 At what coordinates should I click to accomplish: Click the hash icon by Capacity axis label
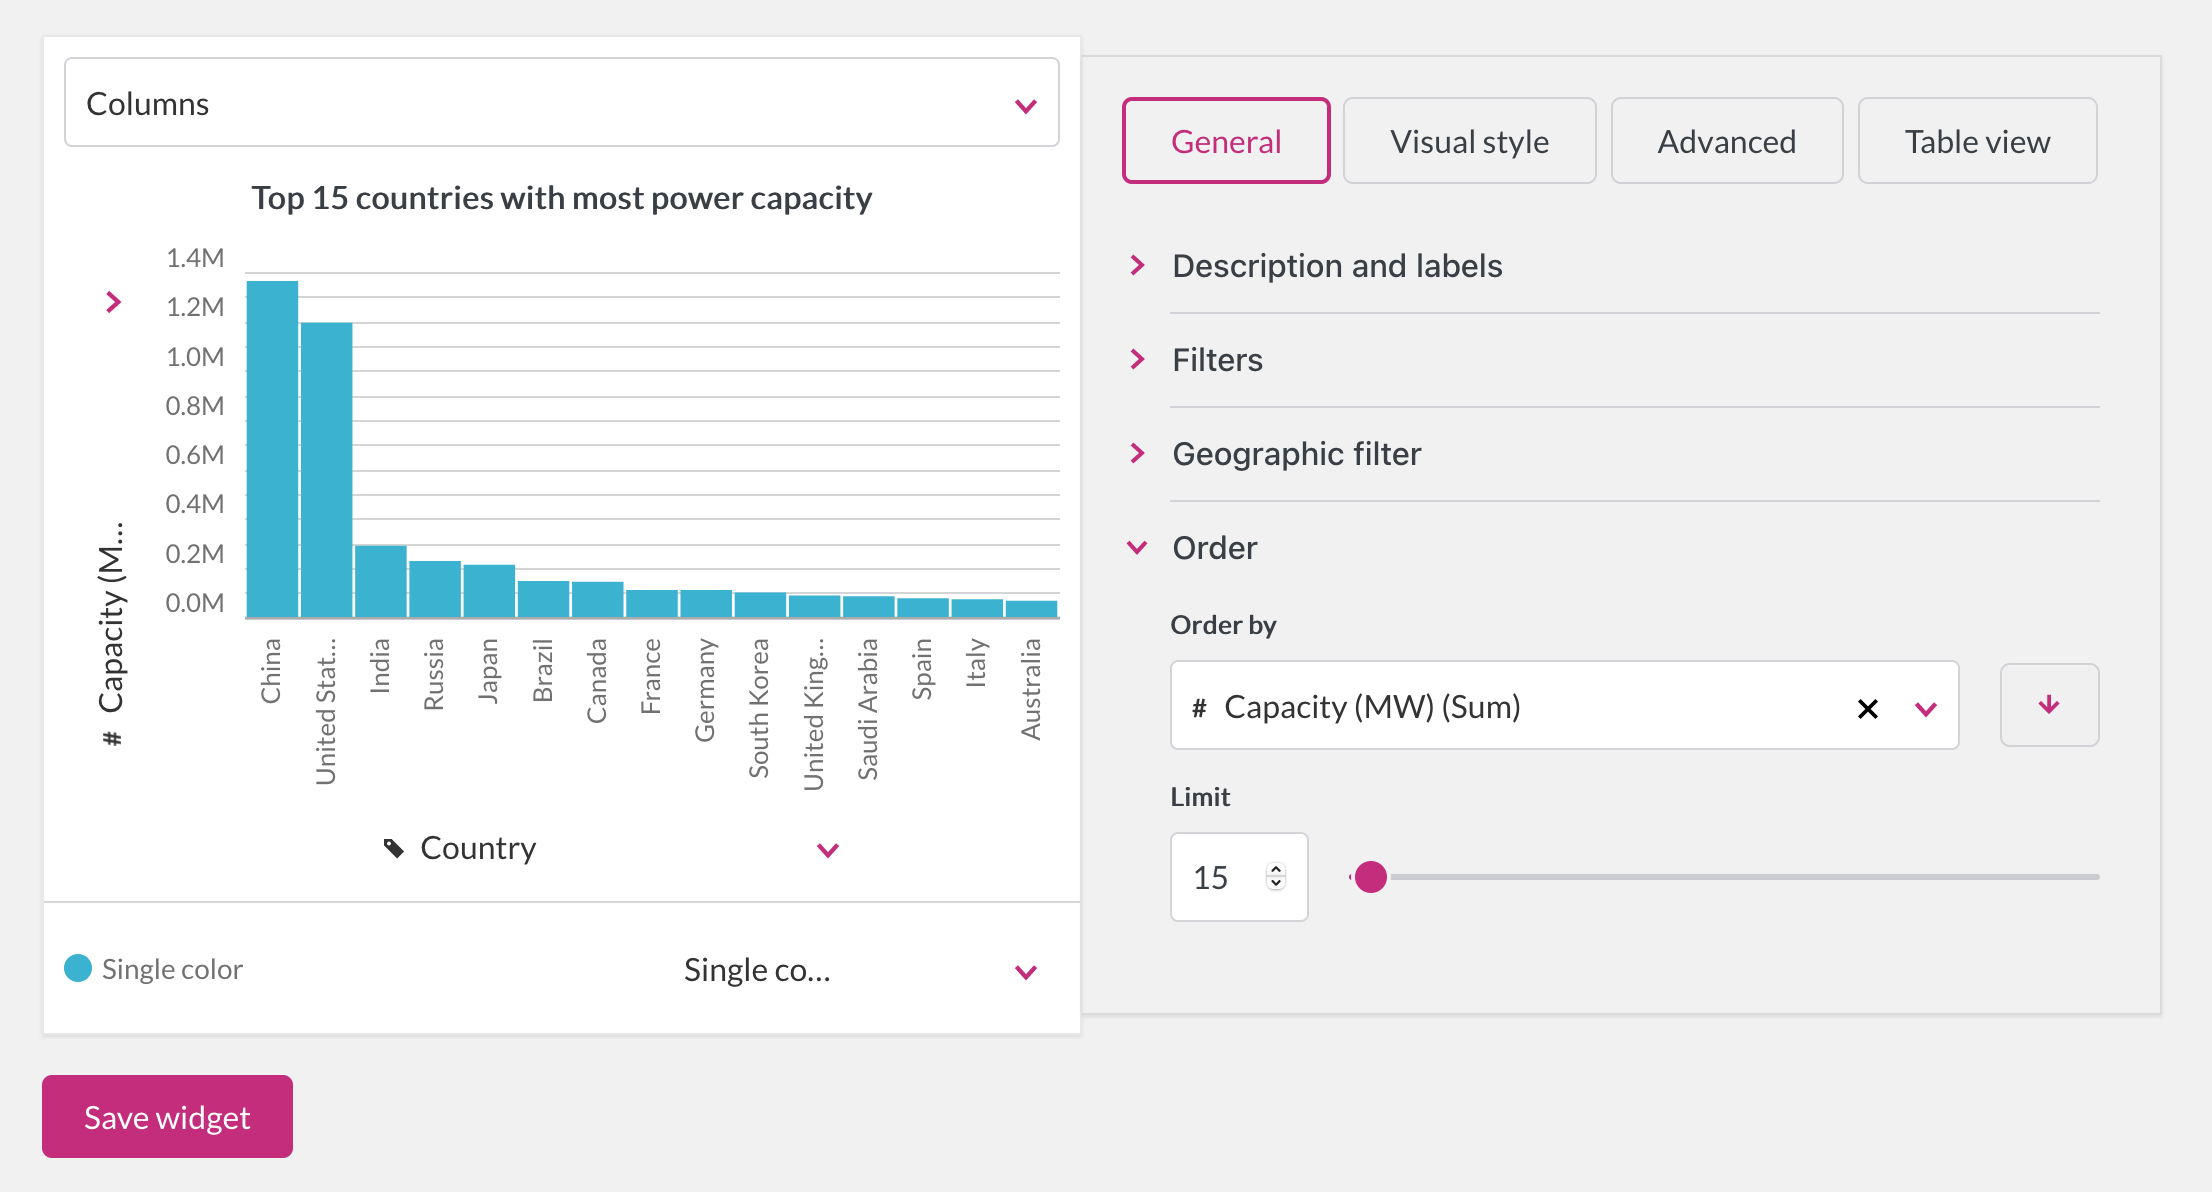point(112,739)
